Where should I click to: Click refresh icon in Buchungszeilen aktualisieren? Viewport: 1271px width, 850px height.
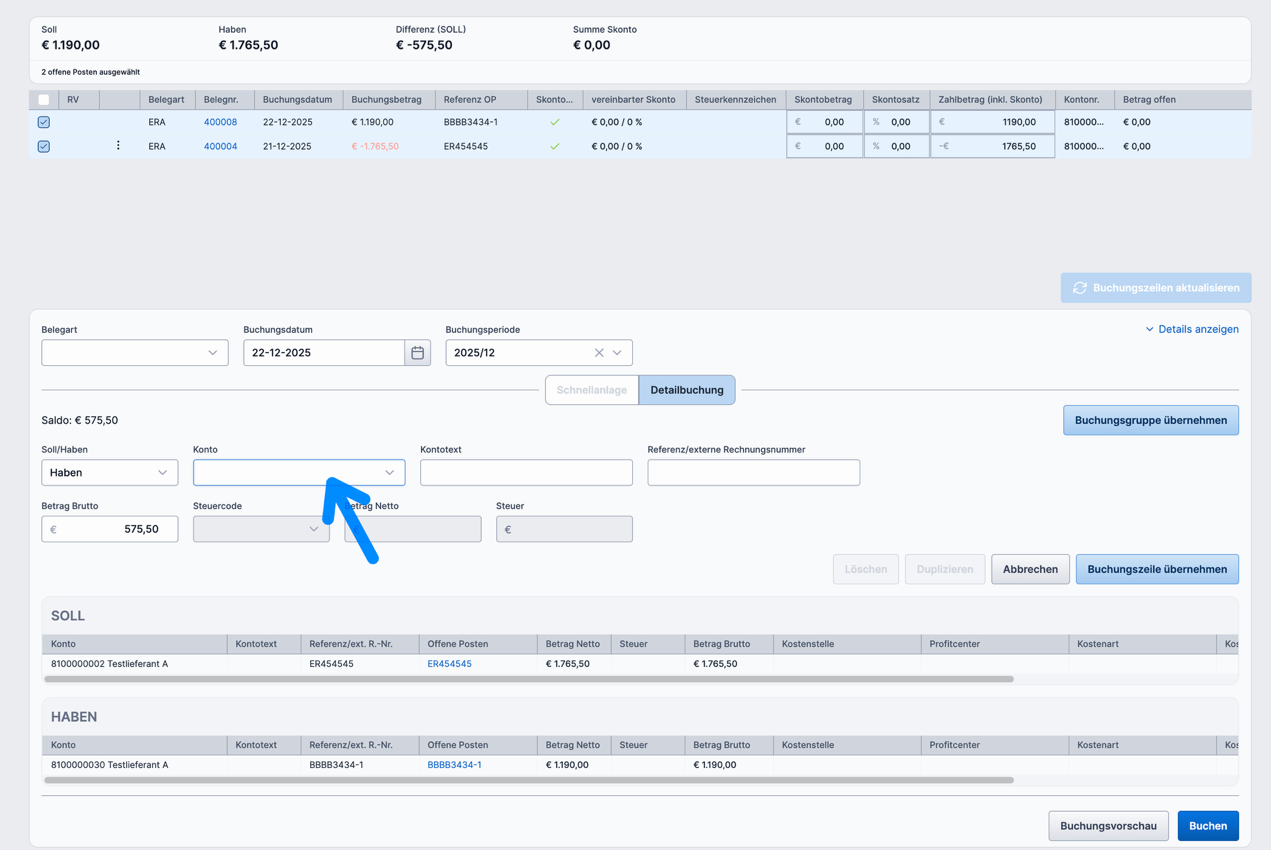[x=1080, y=288]
